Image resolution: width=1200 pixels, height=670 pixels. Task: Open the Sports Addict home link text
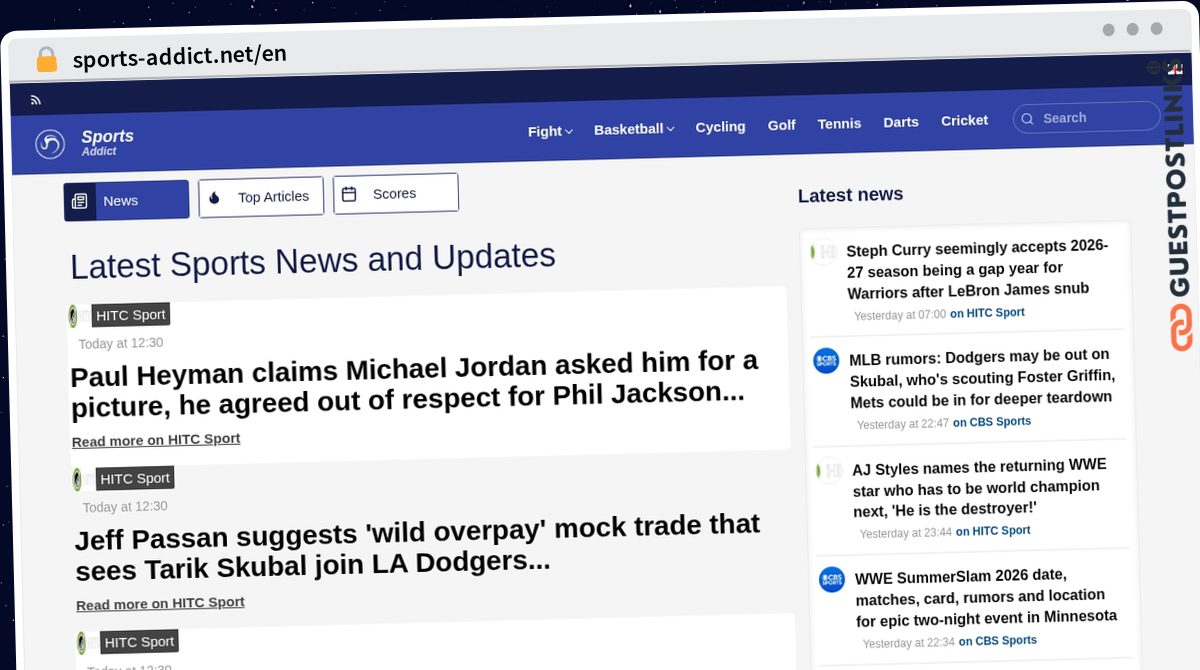107,142
